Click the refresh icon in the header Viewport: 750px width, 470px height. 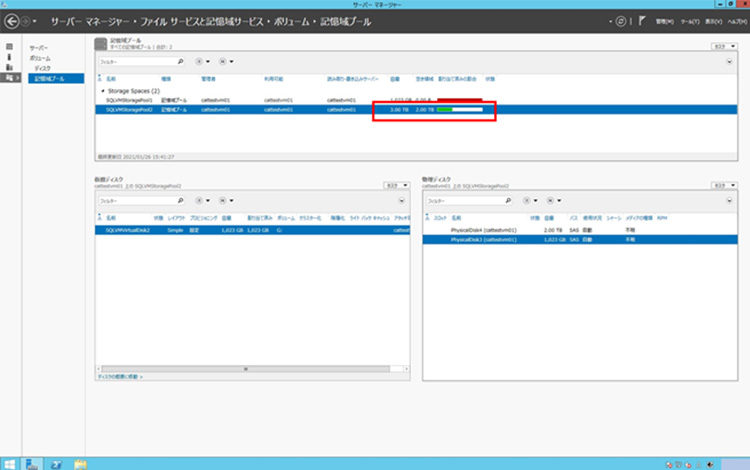click(622, 20)
